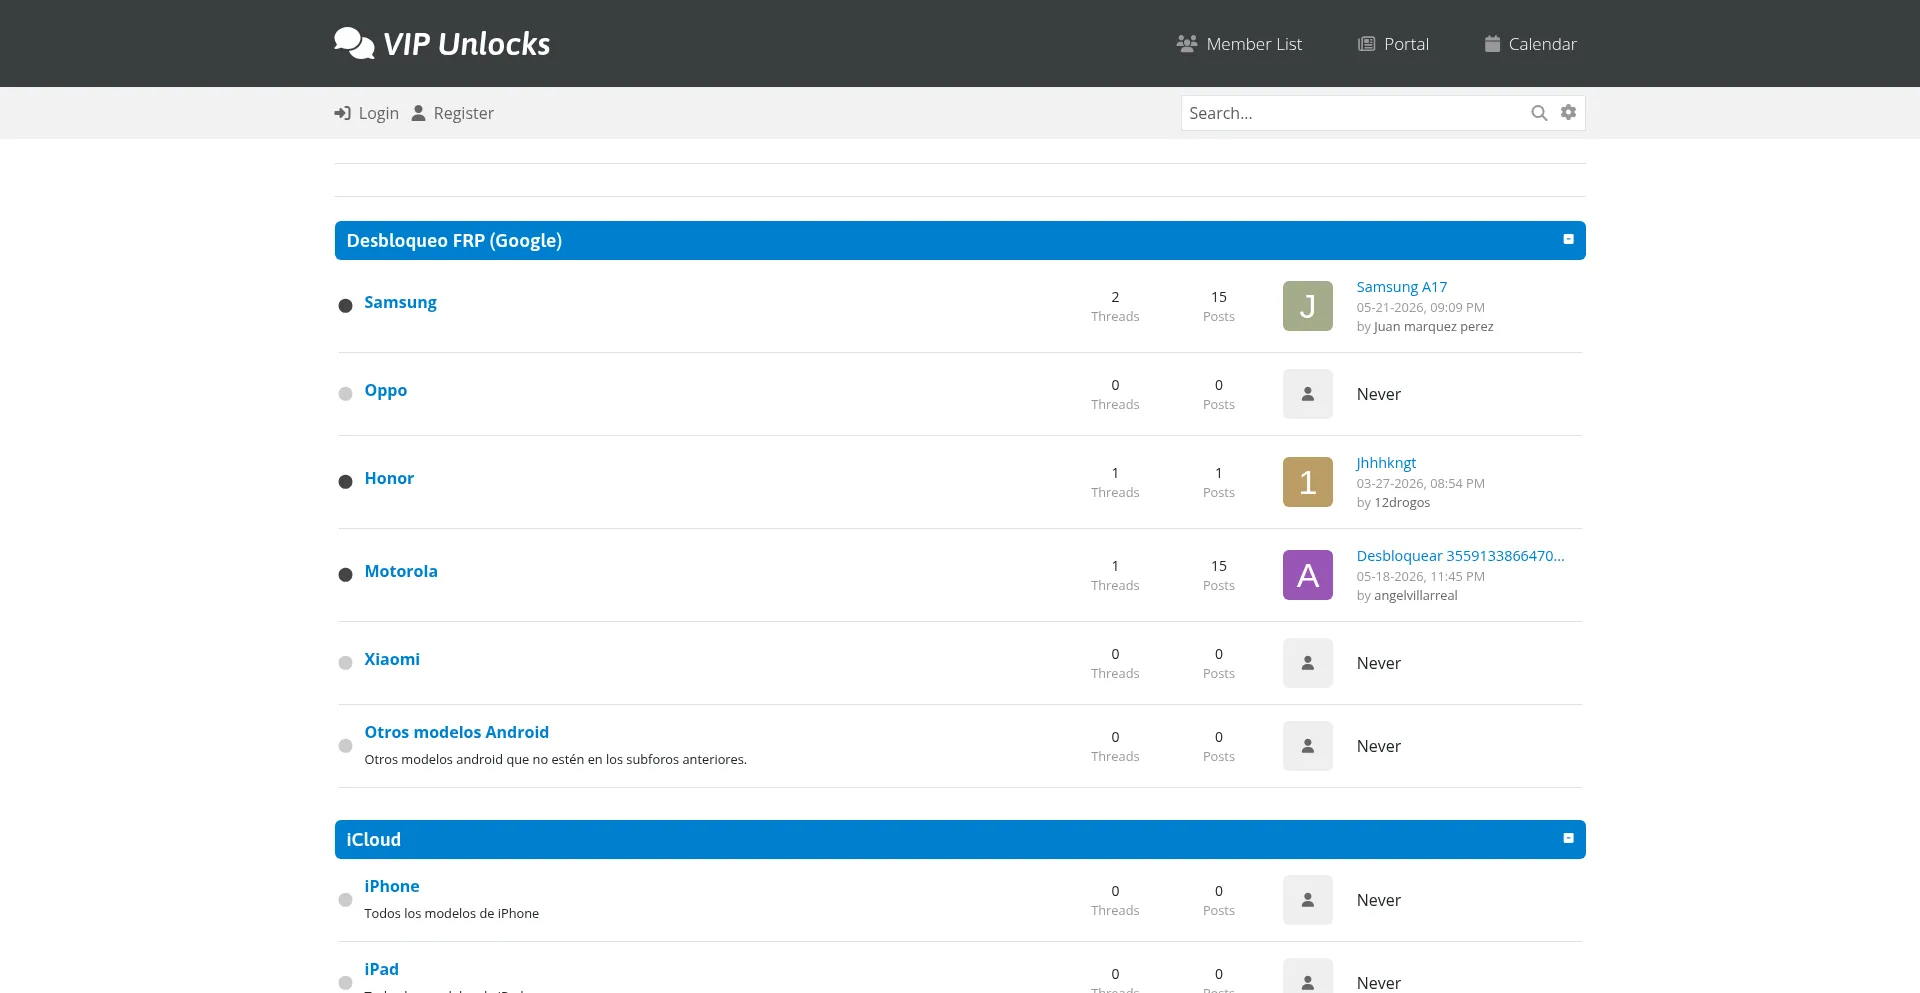Click the Motorola forum status dot

point(345,575)
